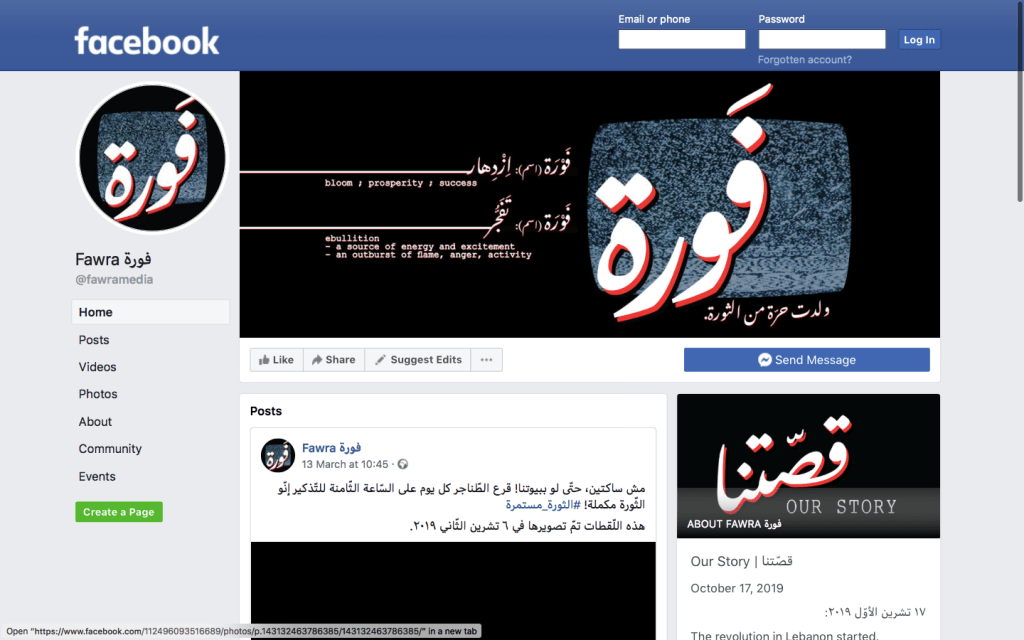Focus the Password field
This screenshot has height=640, width=1024.
[x=822, y=39]
